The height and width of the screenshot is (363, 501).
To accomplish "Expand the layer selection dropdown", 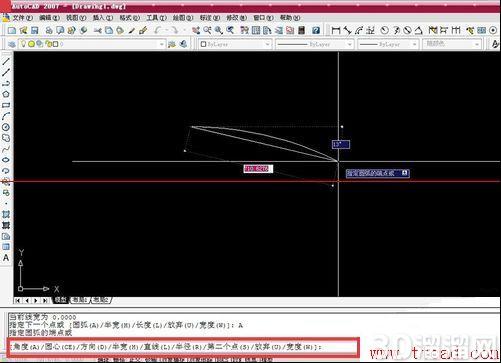I will tap(162, 44).
